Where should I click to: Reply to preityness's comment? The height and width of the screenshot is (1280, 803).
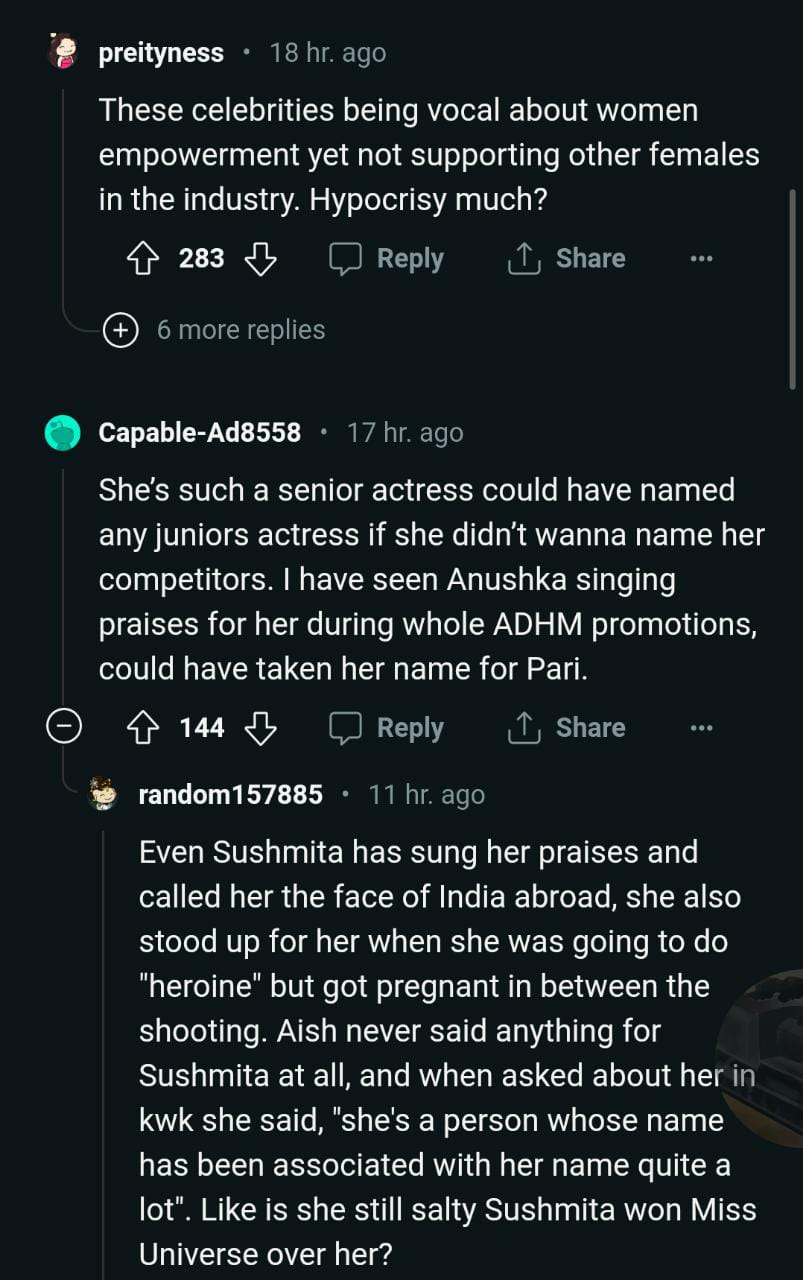coord(387,259)
